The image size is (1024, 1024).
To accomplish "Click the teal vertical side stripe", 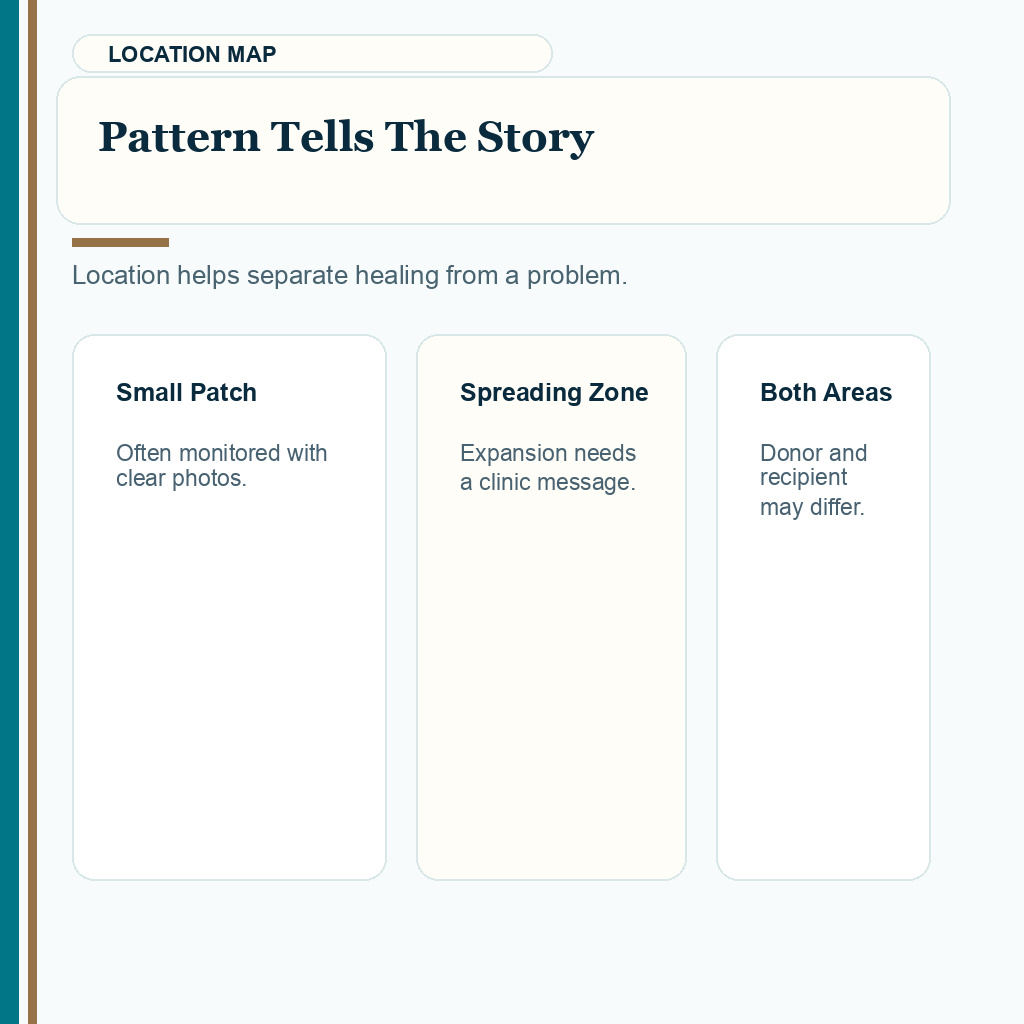I will 9,512.
